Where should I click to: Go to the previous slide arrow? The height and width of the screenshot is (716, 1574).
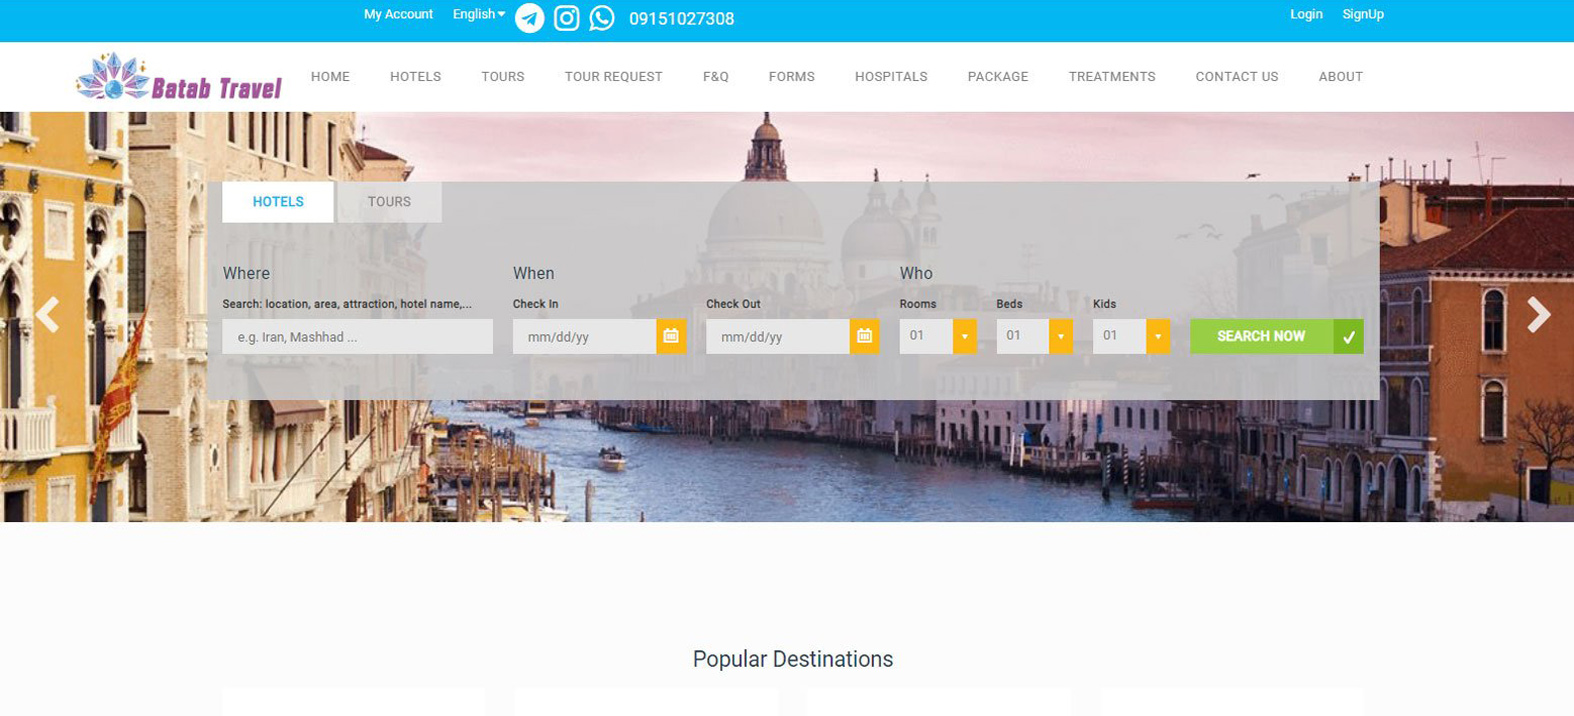[x=47, y=315]
